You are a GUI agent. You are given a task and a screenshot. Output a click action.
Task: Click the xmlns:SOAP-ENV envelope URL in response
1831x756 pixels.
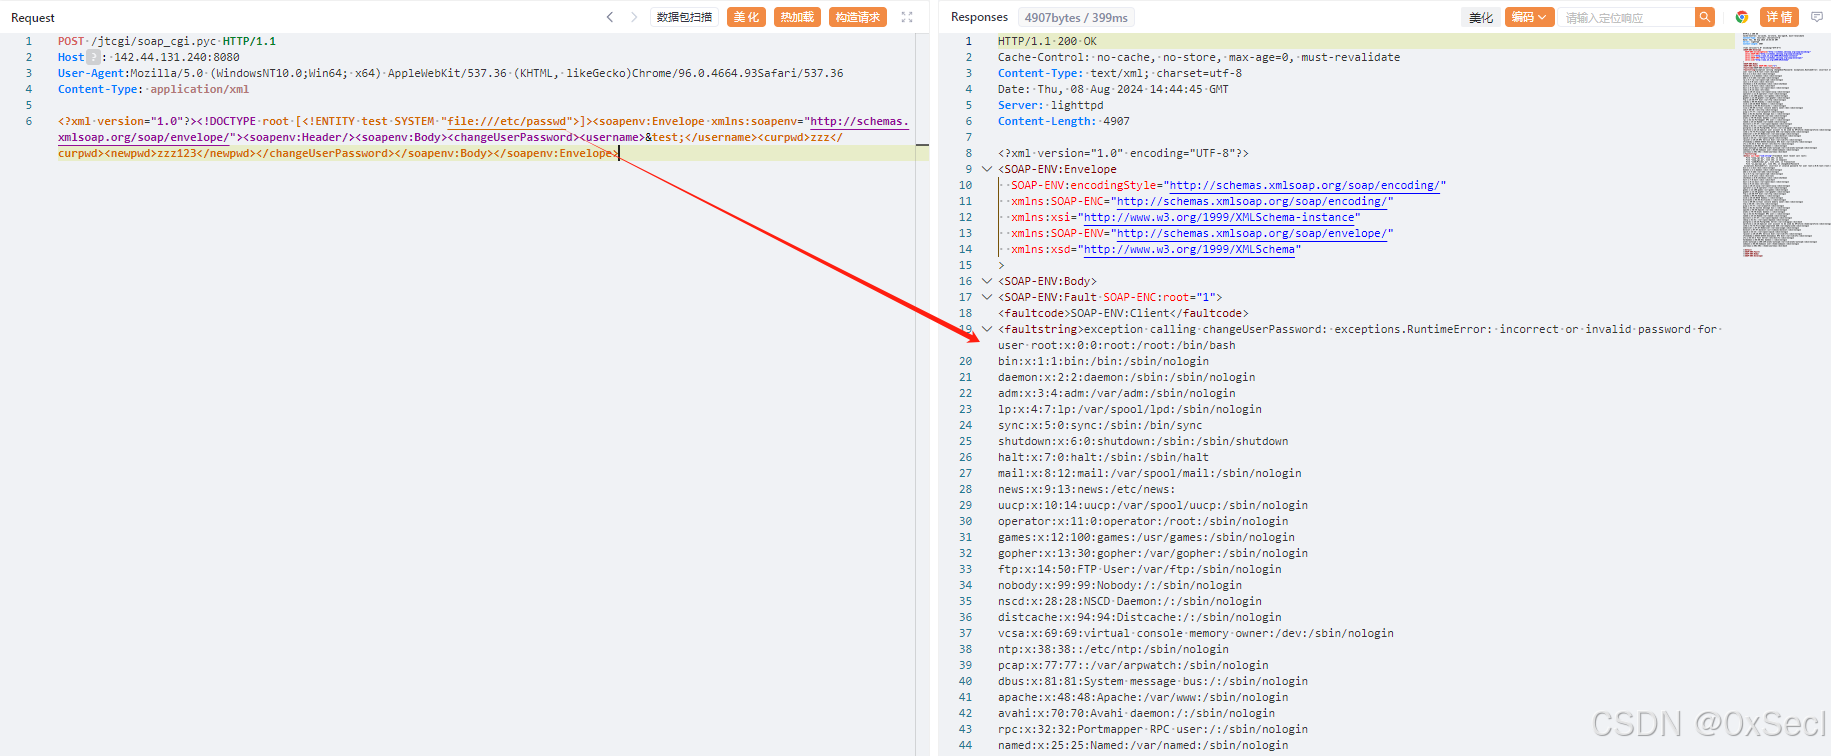(1251, 233)
